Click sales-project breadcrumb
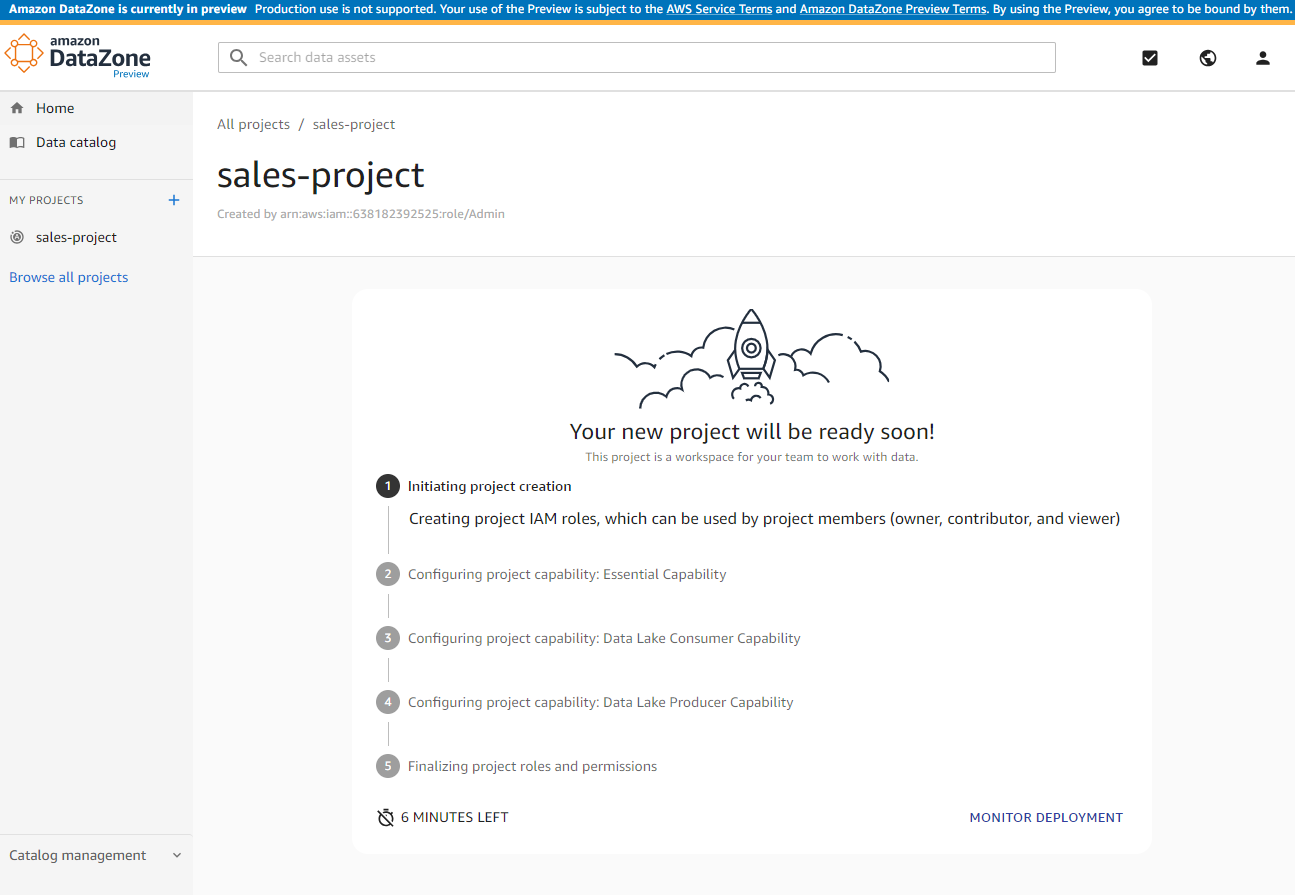This screenshot has height=895, width=1295. coord(354,124)
